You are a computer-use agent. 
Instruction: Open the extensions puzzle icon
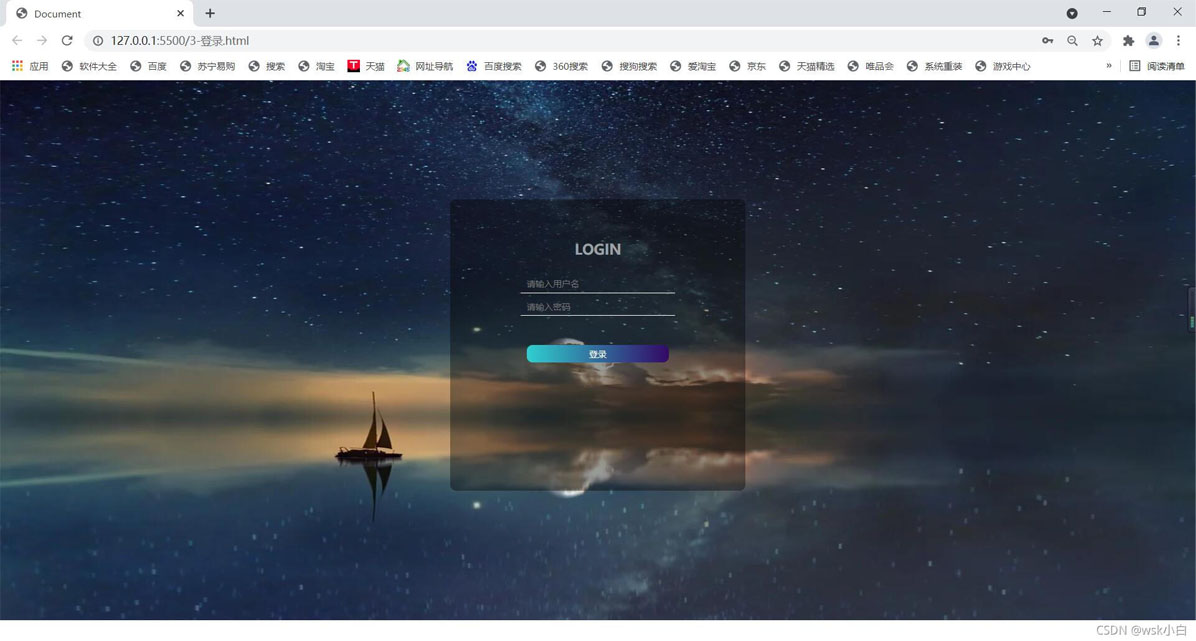coord(1128,42)
